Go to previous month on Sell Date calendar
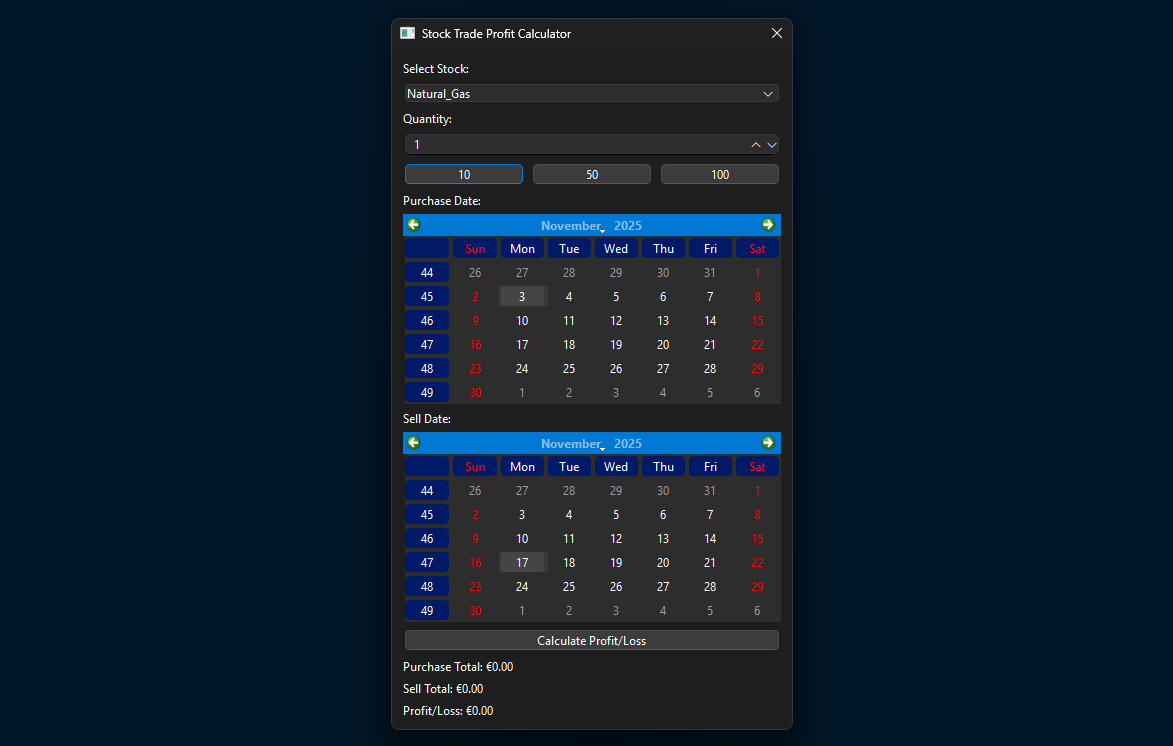1173x746 pixels. 413,442
